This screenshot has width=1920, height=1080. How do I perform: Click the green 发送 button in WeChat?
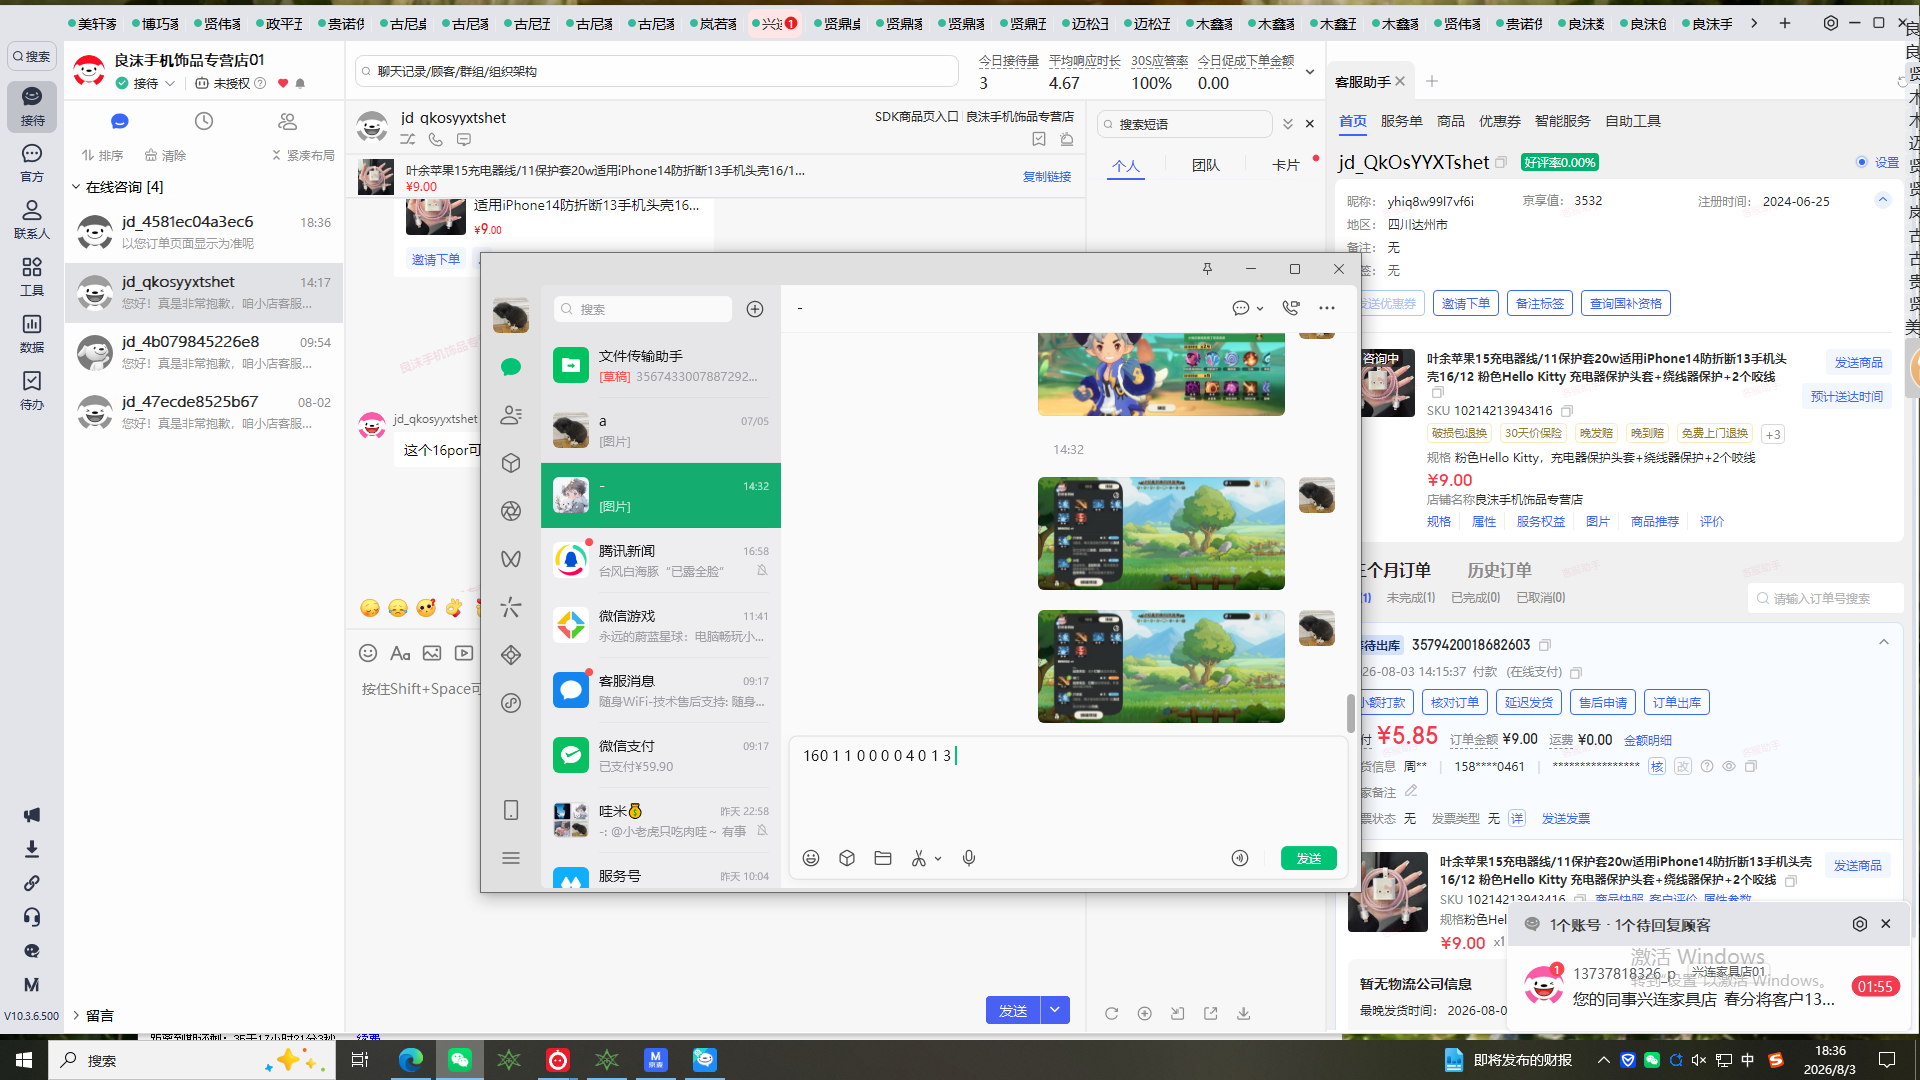click(x=1309, y=858)
